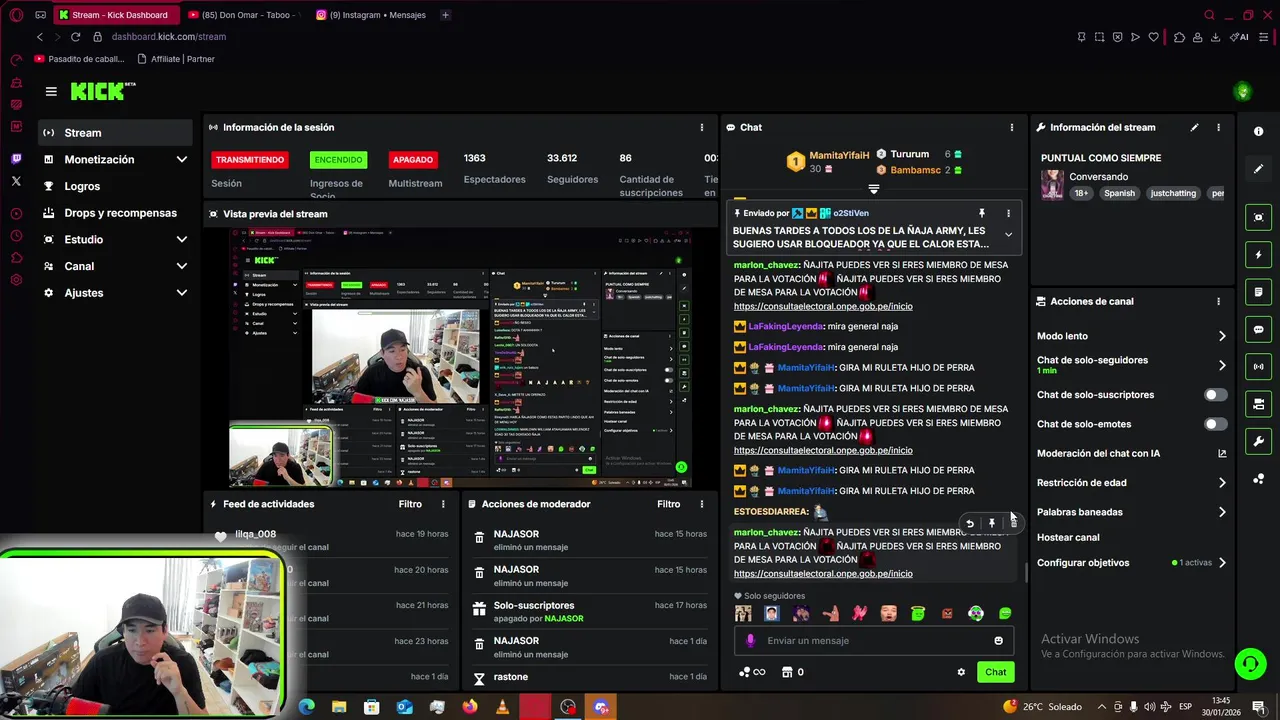
Task: Click the pencil icon in right sidebar
Action: (1258, 169)
